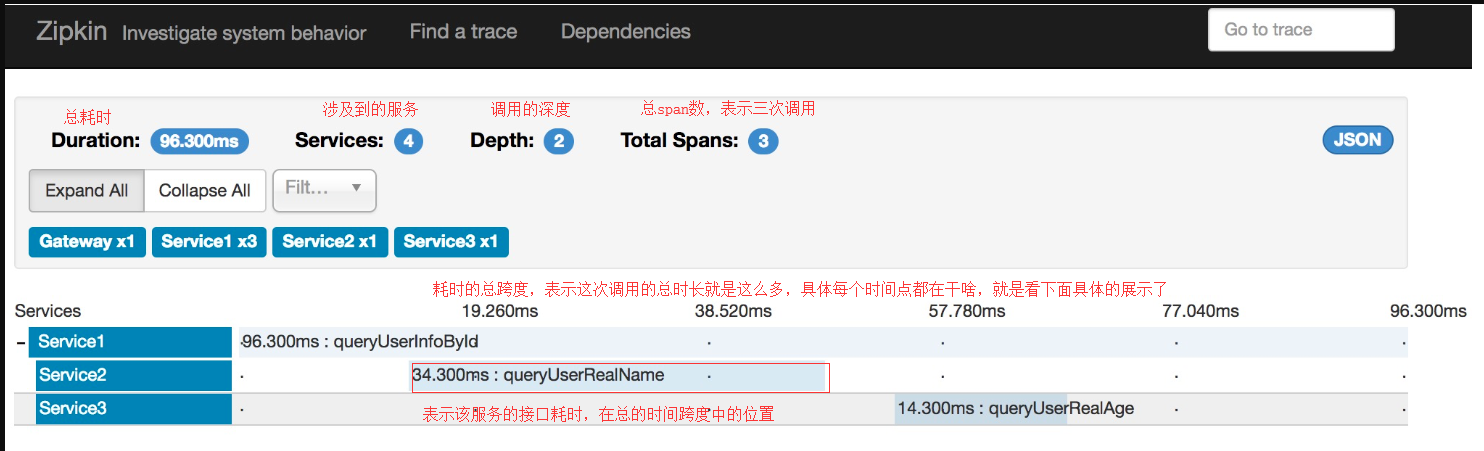Select the Service2 x1 service tag
1484x451 pixels.
tap(330, 242)
